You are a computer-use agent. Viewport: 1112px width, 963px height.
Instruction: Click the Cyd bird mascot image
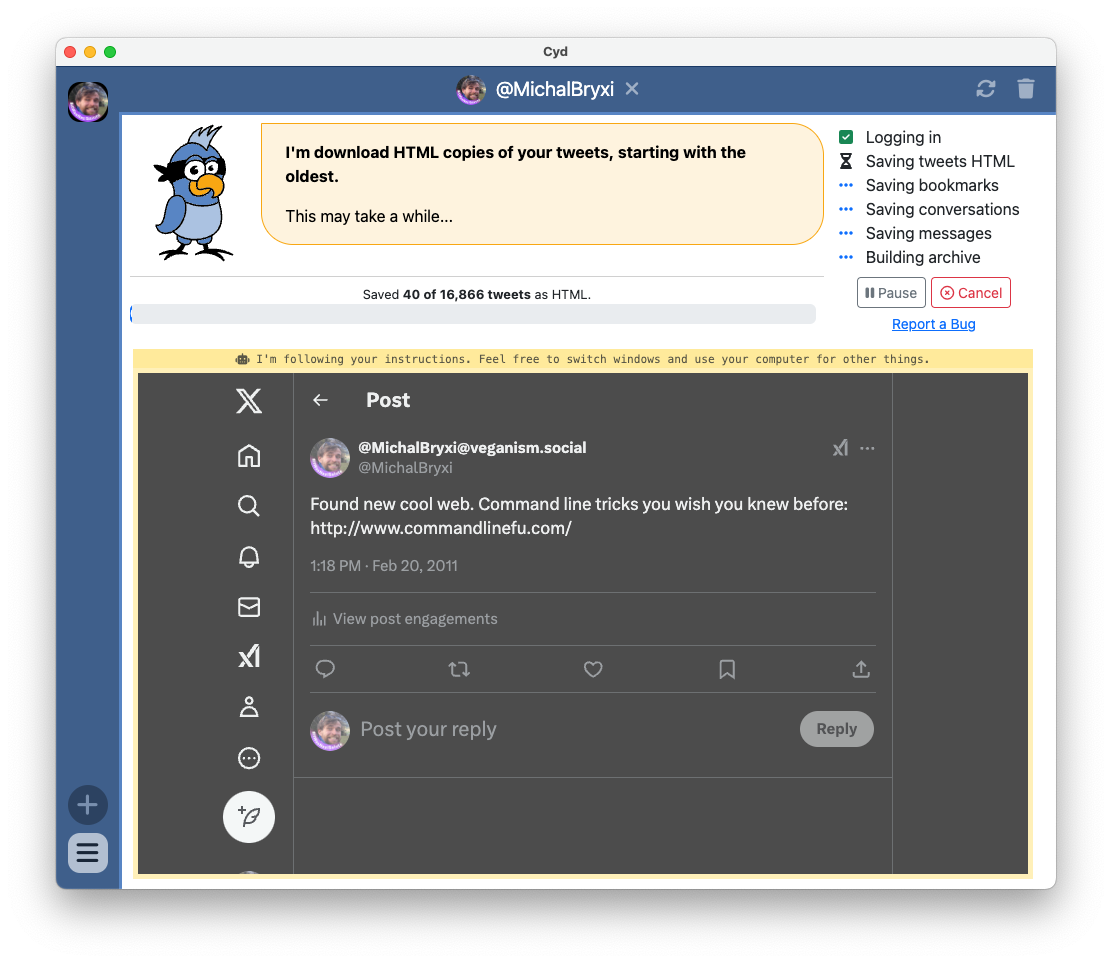(x=193, y=193)
